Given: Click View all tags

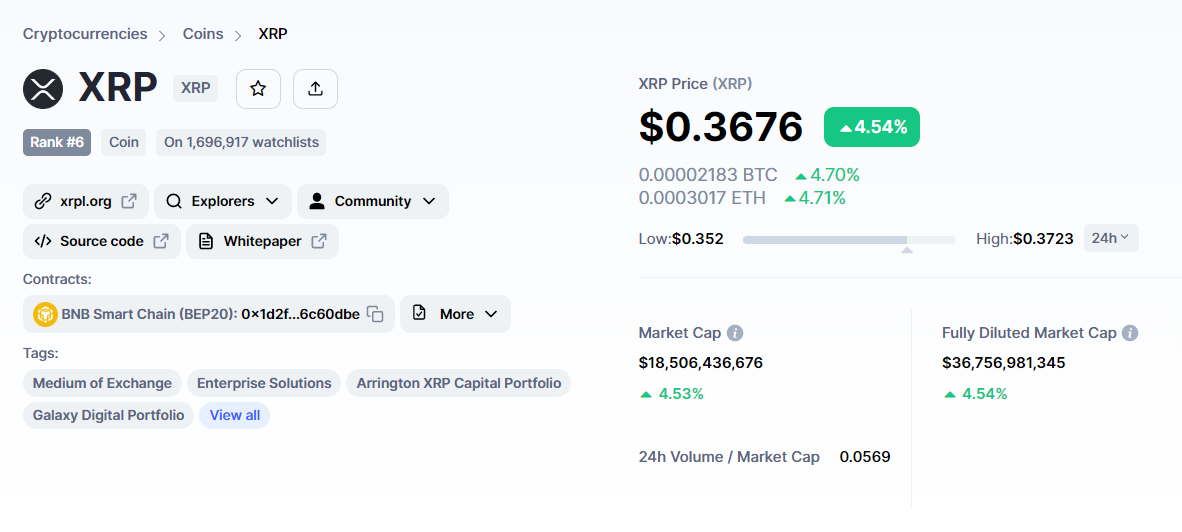Looking at the screenshot, I should point(234,415).
